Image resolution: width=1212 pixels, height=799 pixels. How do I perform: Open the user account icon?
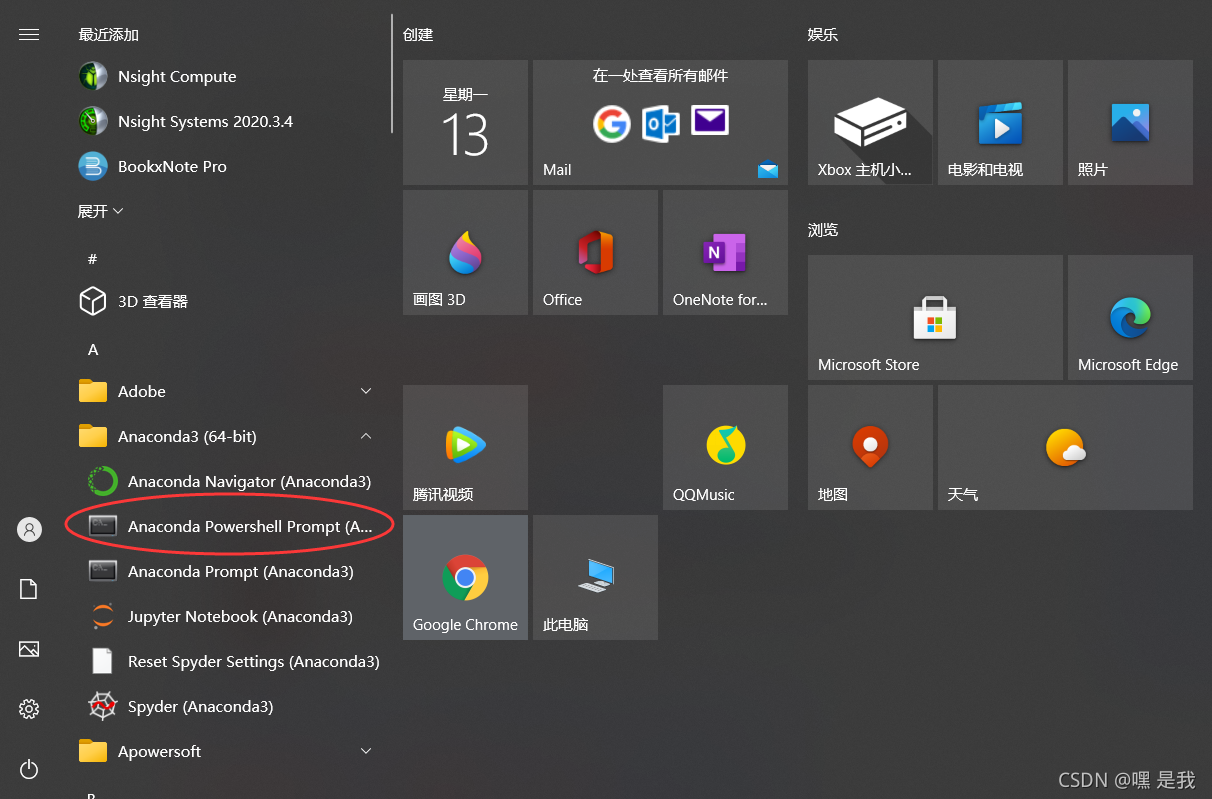pyautogui.click(x=29, y=530)
